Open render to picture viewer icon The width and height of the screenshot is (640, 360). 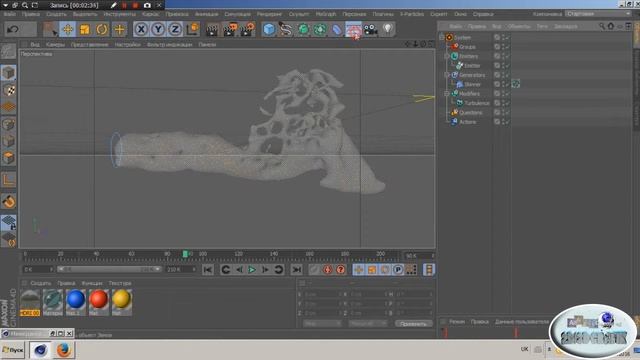(x=230, y=29)
